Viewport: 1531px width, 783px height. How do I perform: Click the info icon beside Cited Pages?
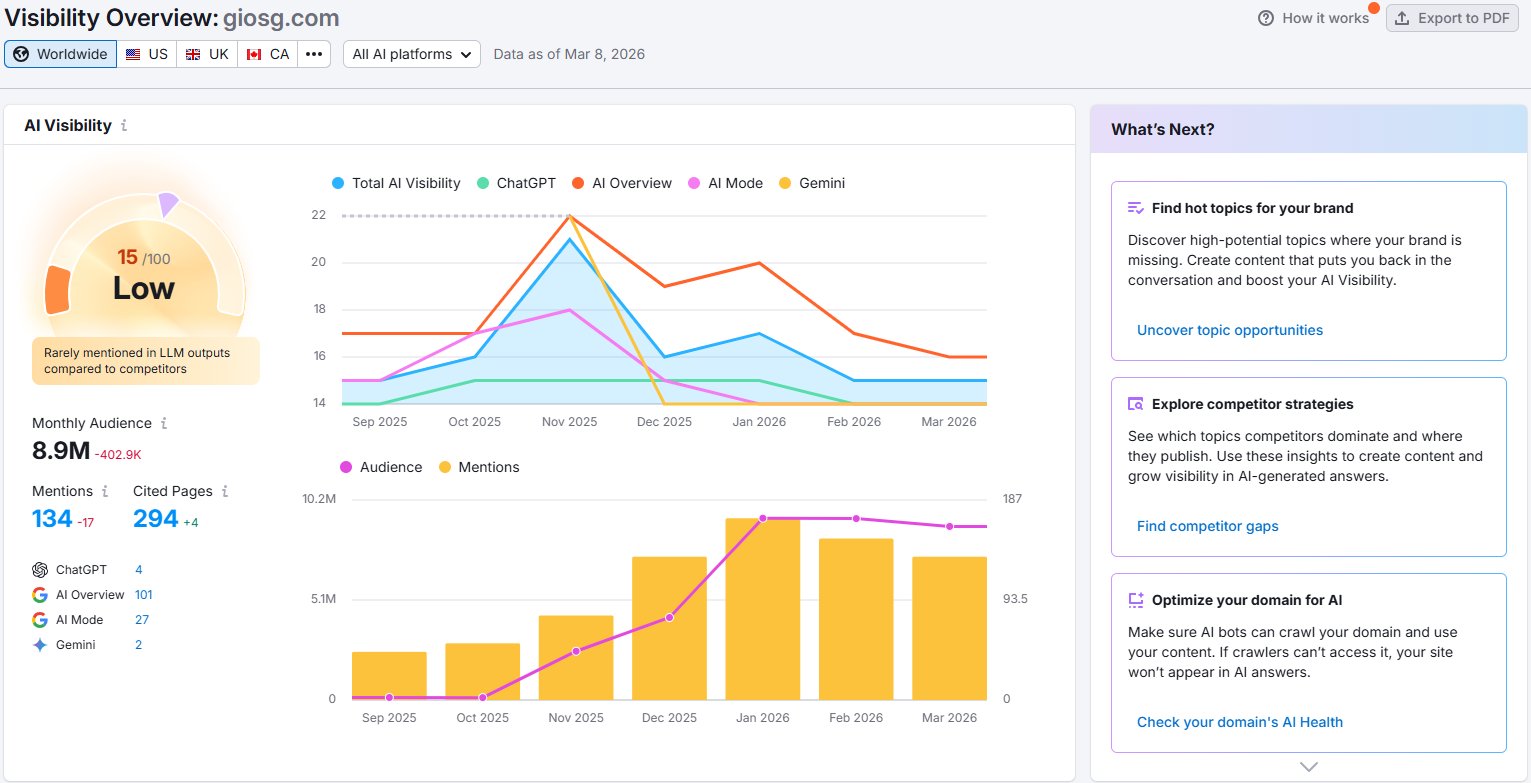[225, 492]
